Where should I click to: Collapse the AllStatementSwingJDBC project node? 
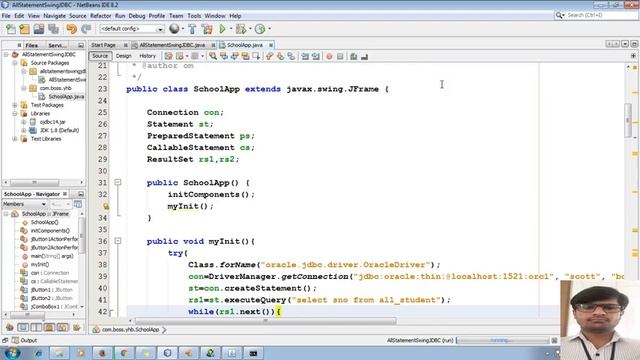tap(6, 54)
